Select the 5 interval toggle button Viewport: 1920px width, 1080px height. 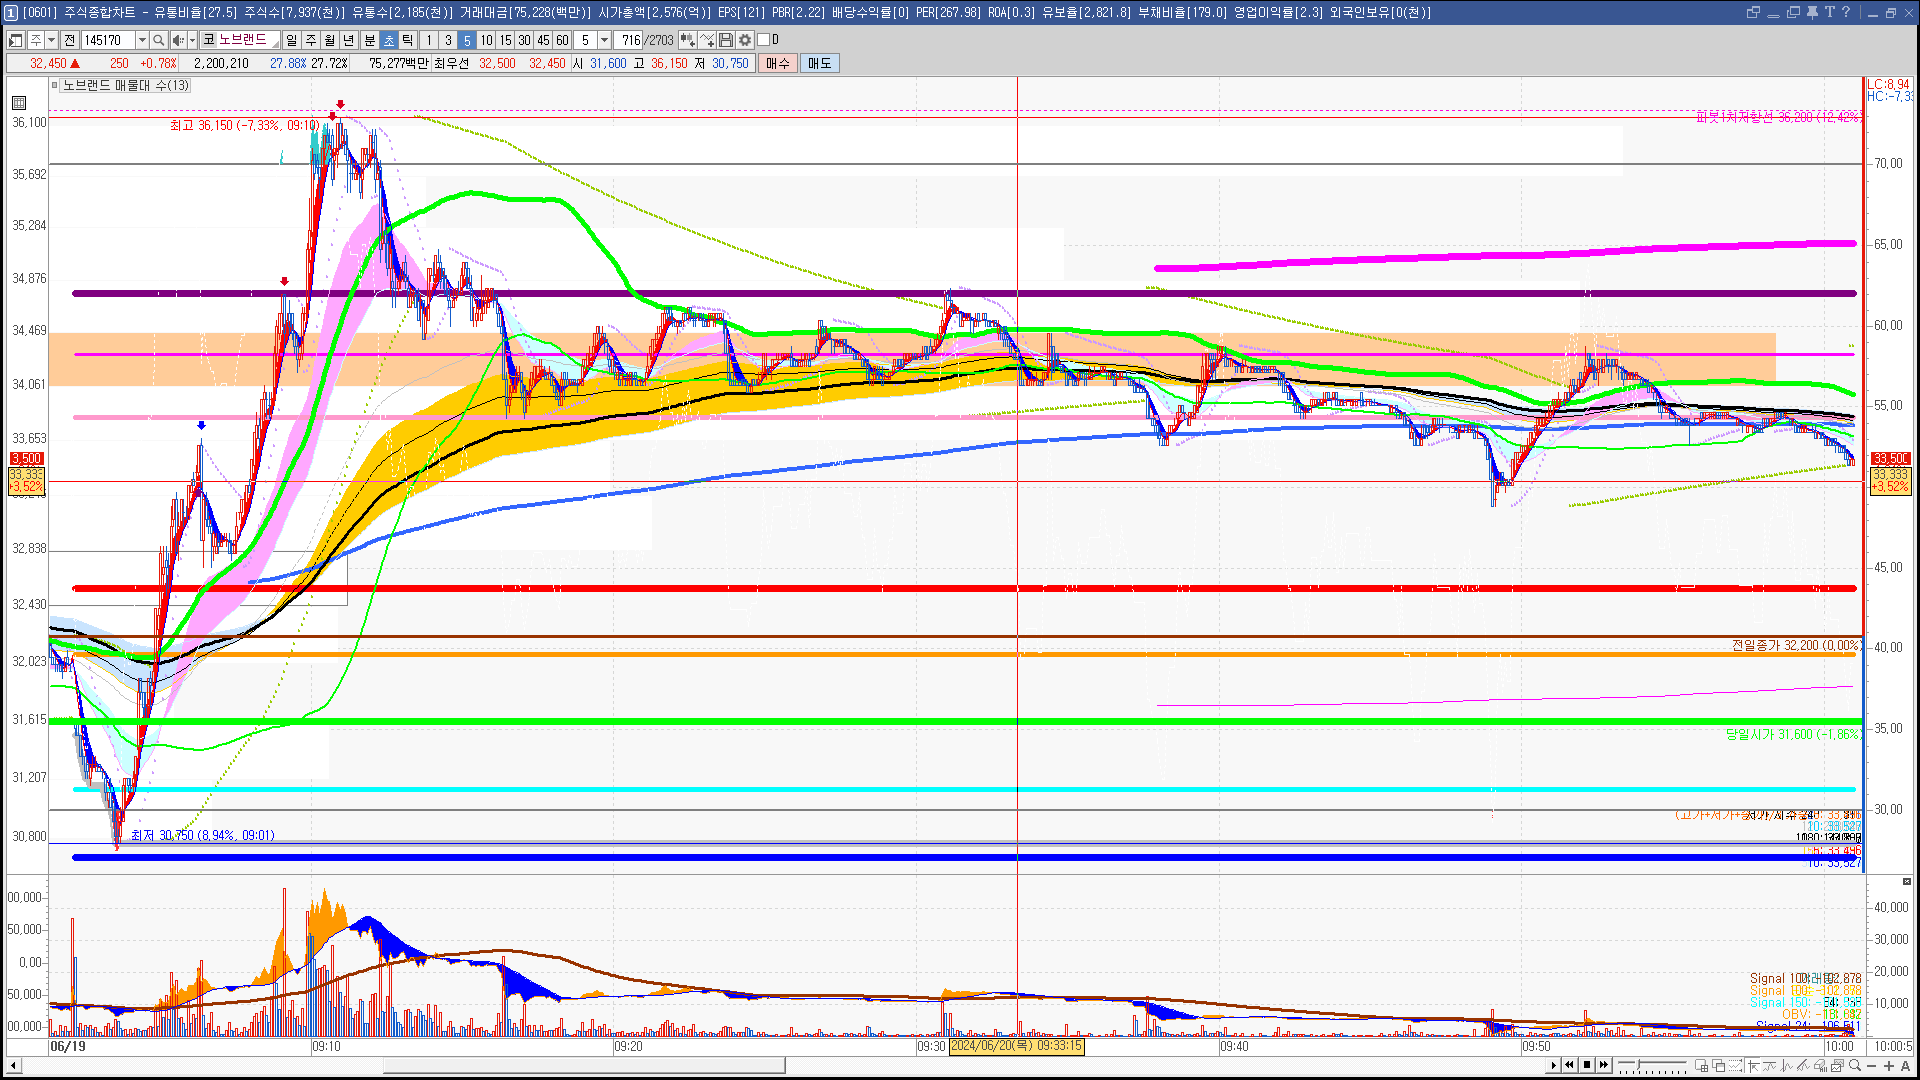tap(466, 40)
